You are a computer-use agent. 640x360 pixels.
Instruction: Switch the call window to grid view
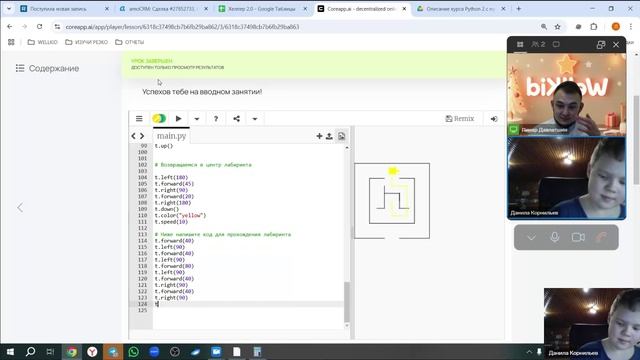coord(520,44)
